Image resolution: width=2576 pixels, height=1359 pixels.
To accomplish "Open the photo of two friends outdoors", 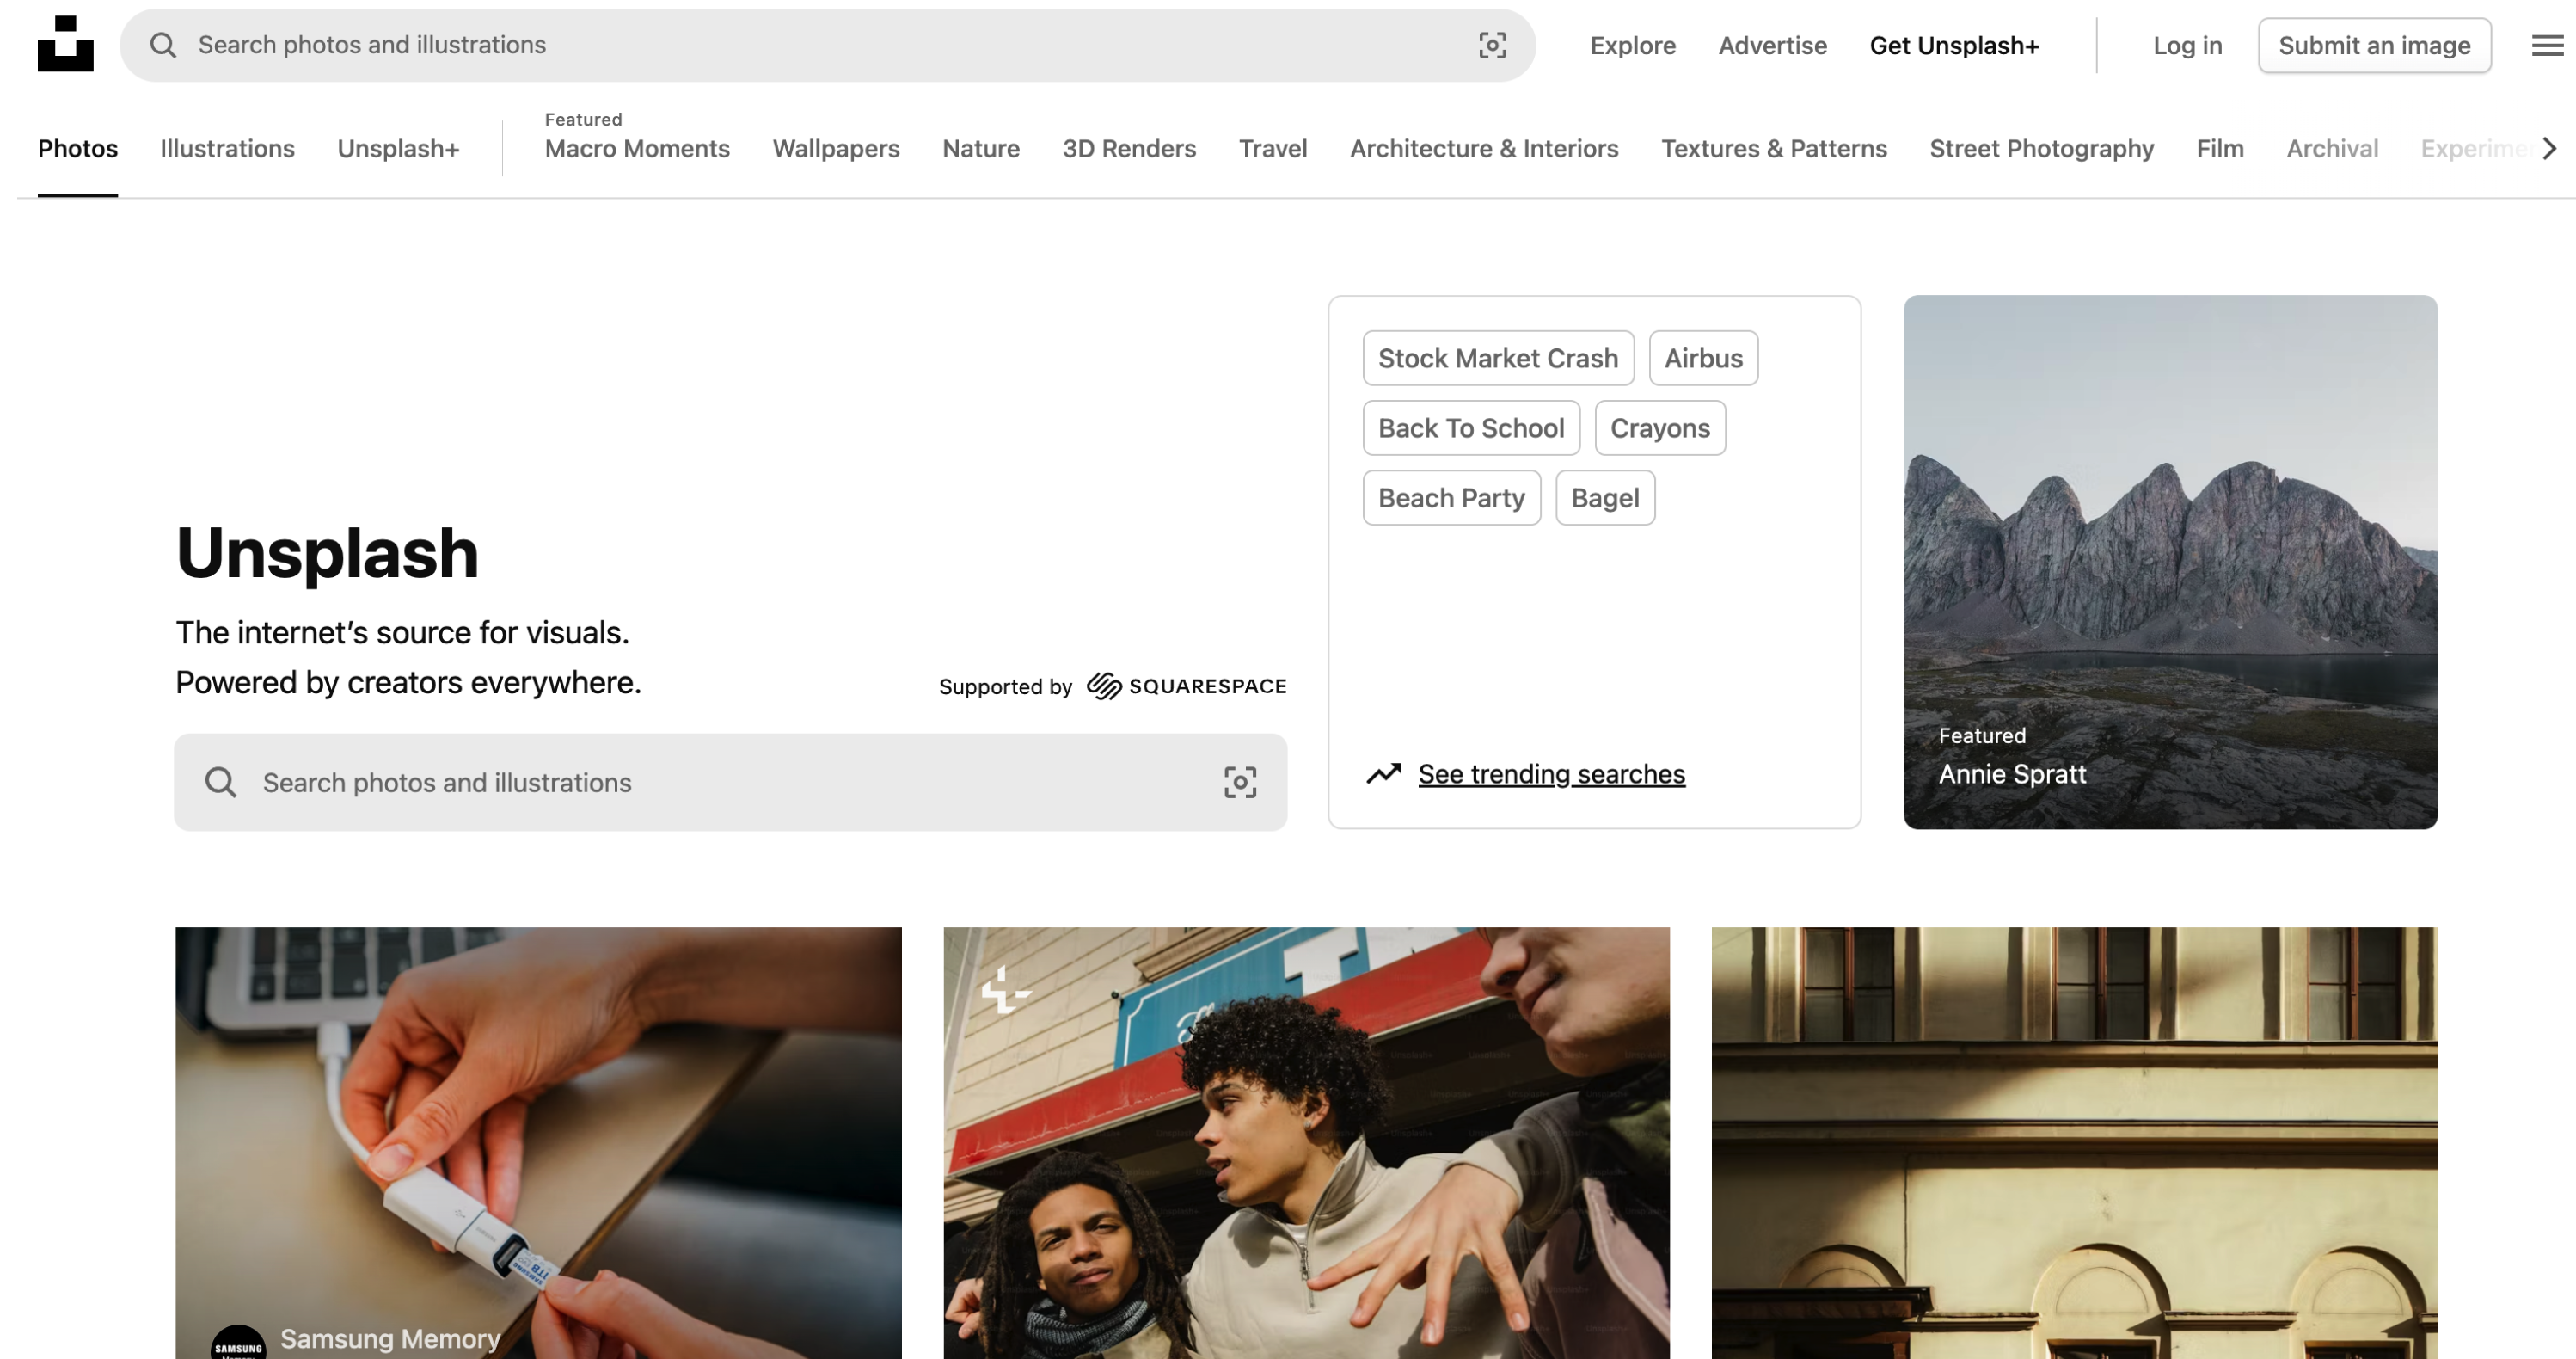I will coord(1306,1143).
